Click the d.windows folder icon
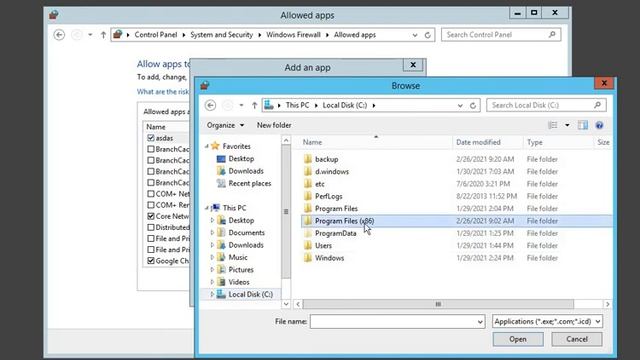Image resolution: width=640 pixels, height=360 pixels. pos(308,171)
